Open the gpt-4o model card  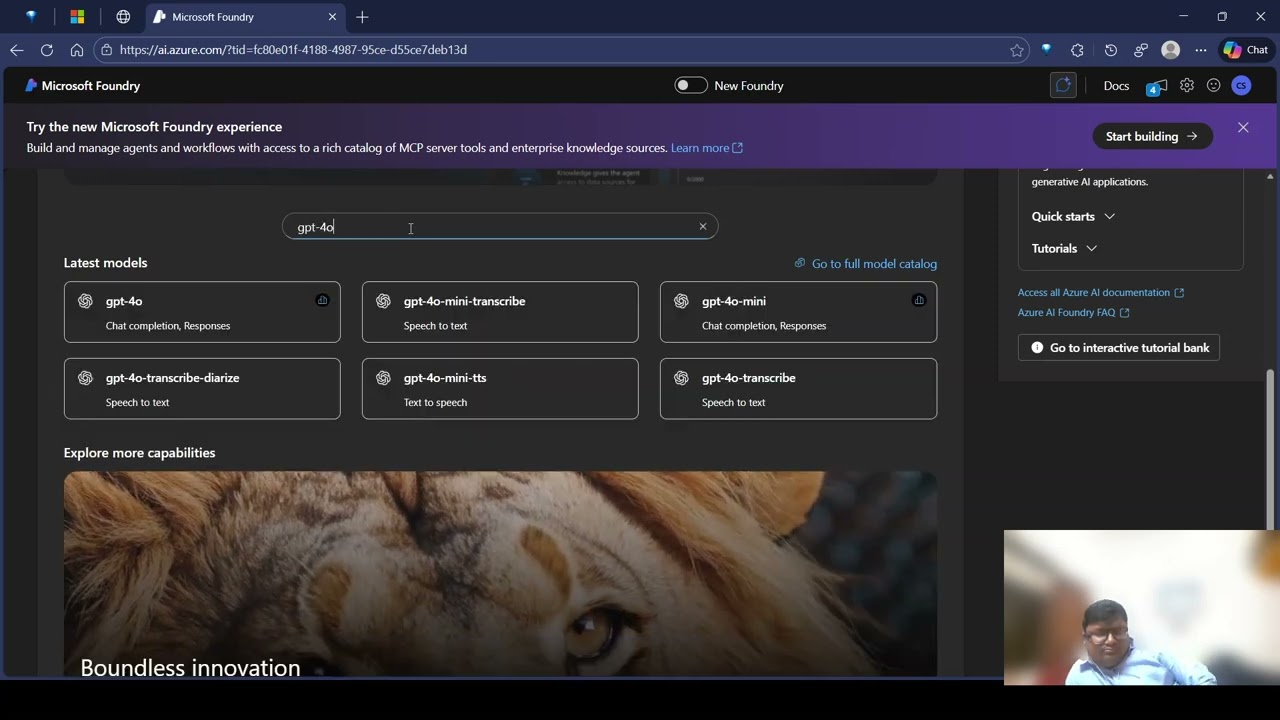[202, 312]
